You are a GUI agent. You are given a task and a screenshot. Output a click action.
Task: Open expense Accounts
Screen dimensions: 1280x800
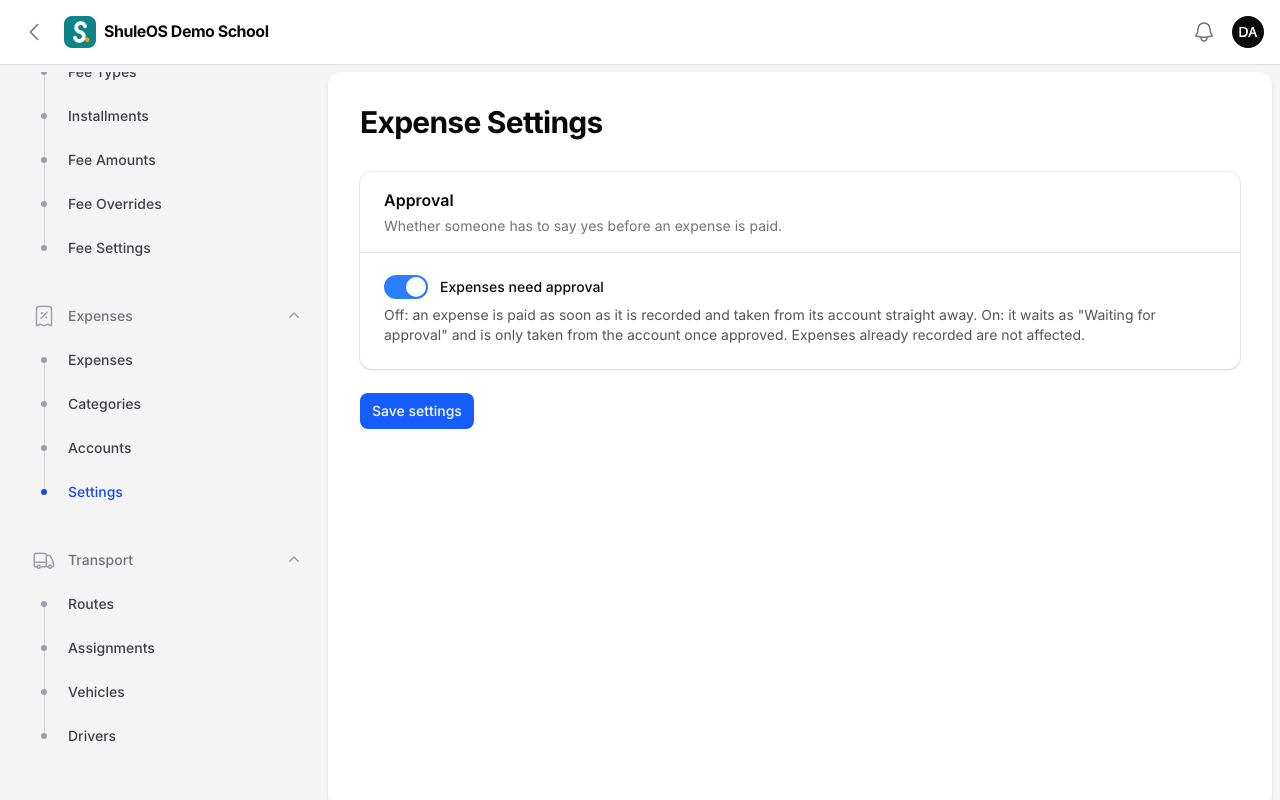(x=100, y=448)
